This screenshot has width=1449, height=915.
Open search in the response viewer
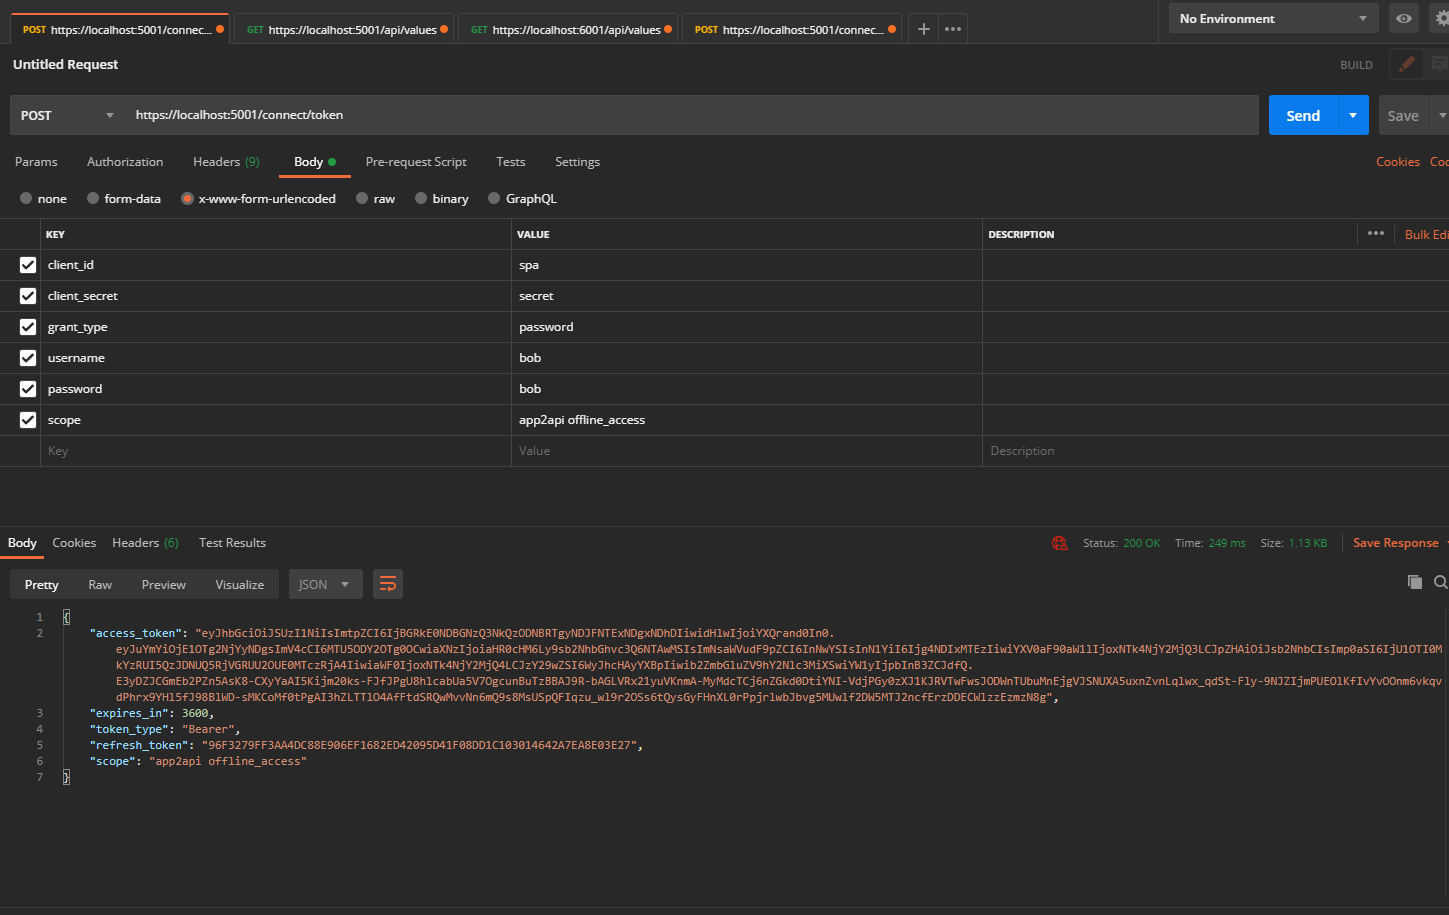[x=1440, y=581]
